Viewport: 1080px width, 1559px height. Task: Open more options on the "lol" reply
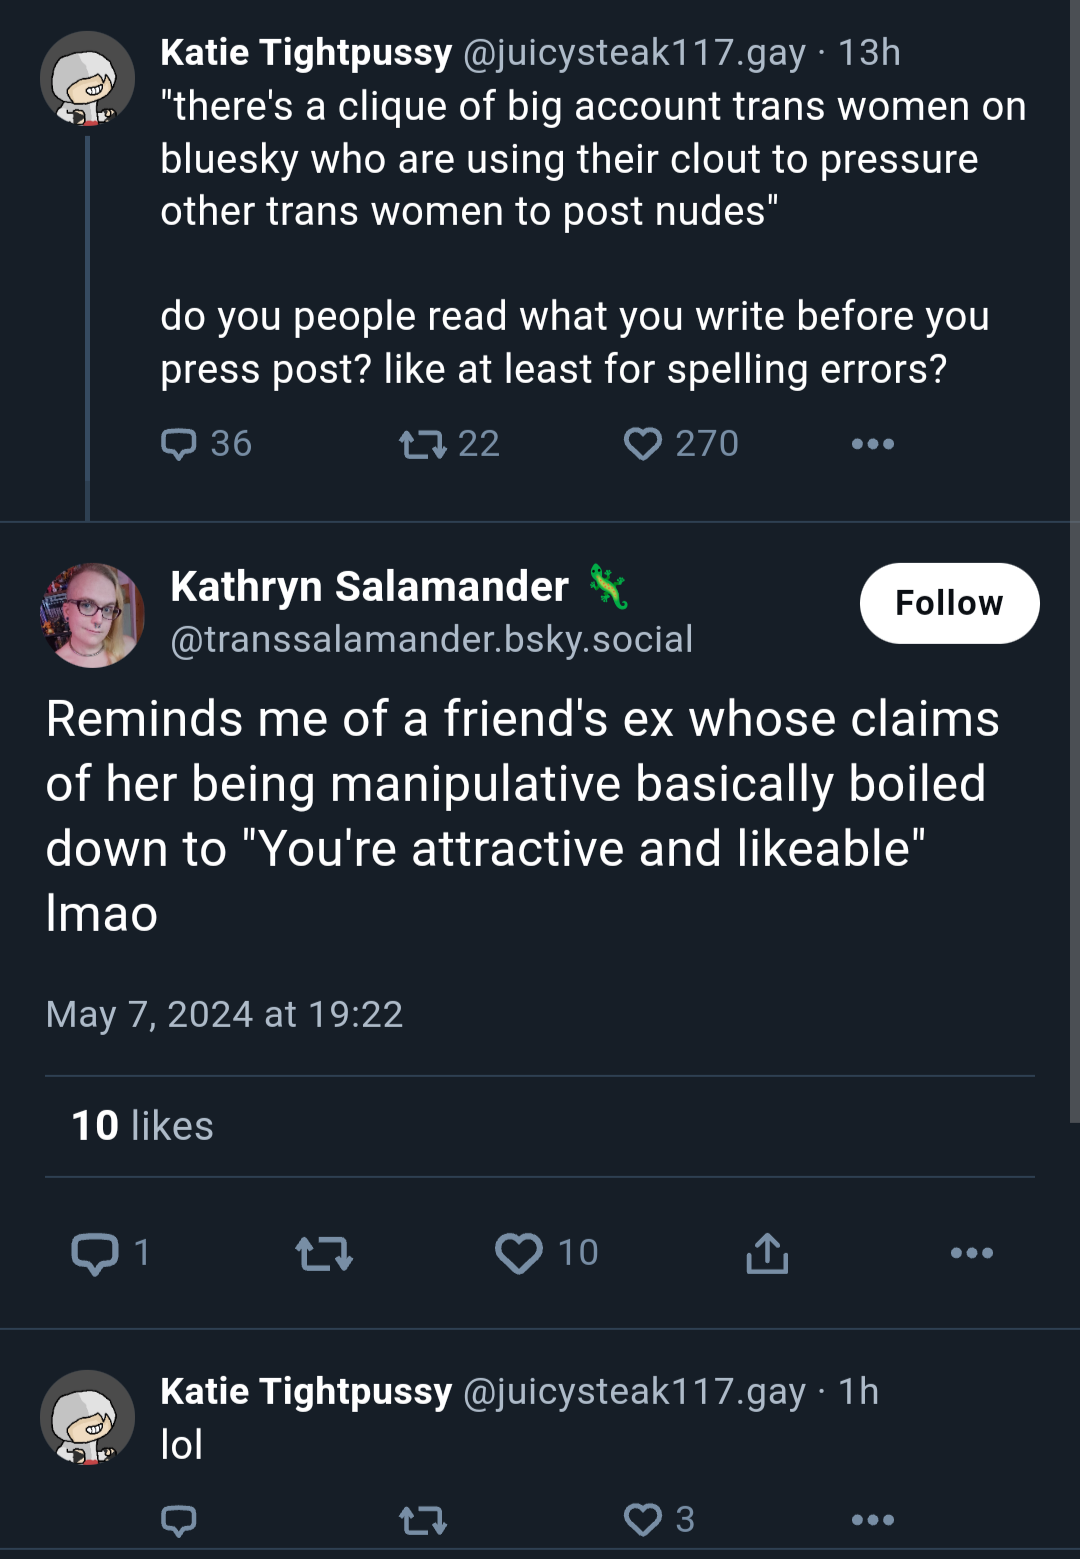pos(872,1520)
